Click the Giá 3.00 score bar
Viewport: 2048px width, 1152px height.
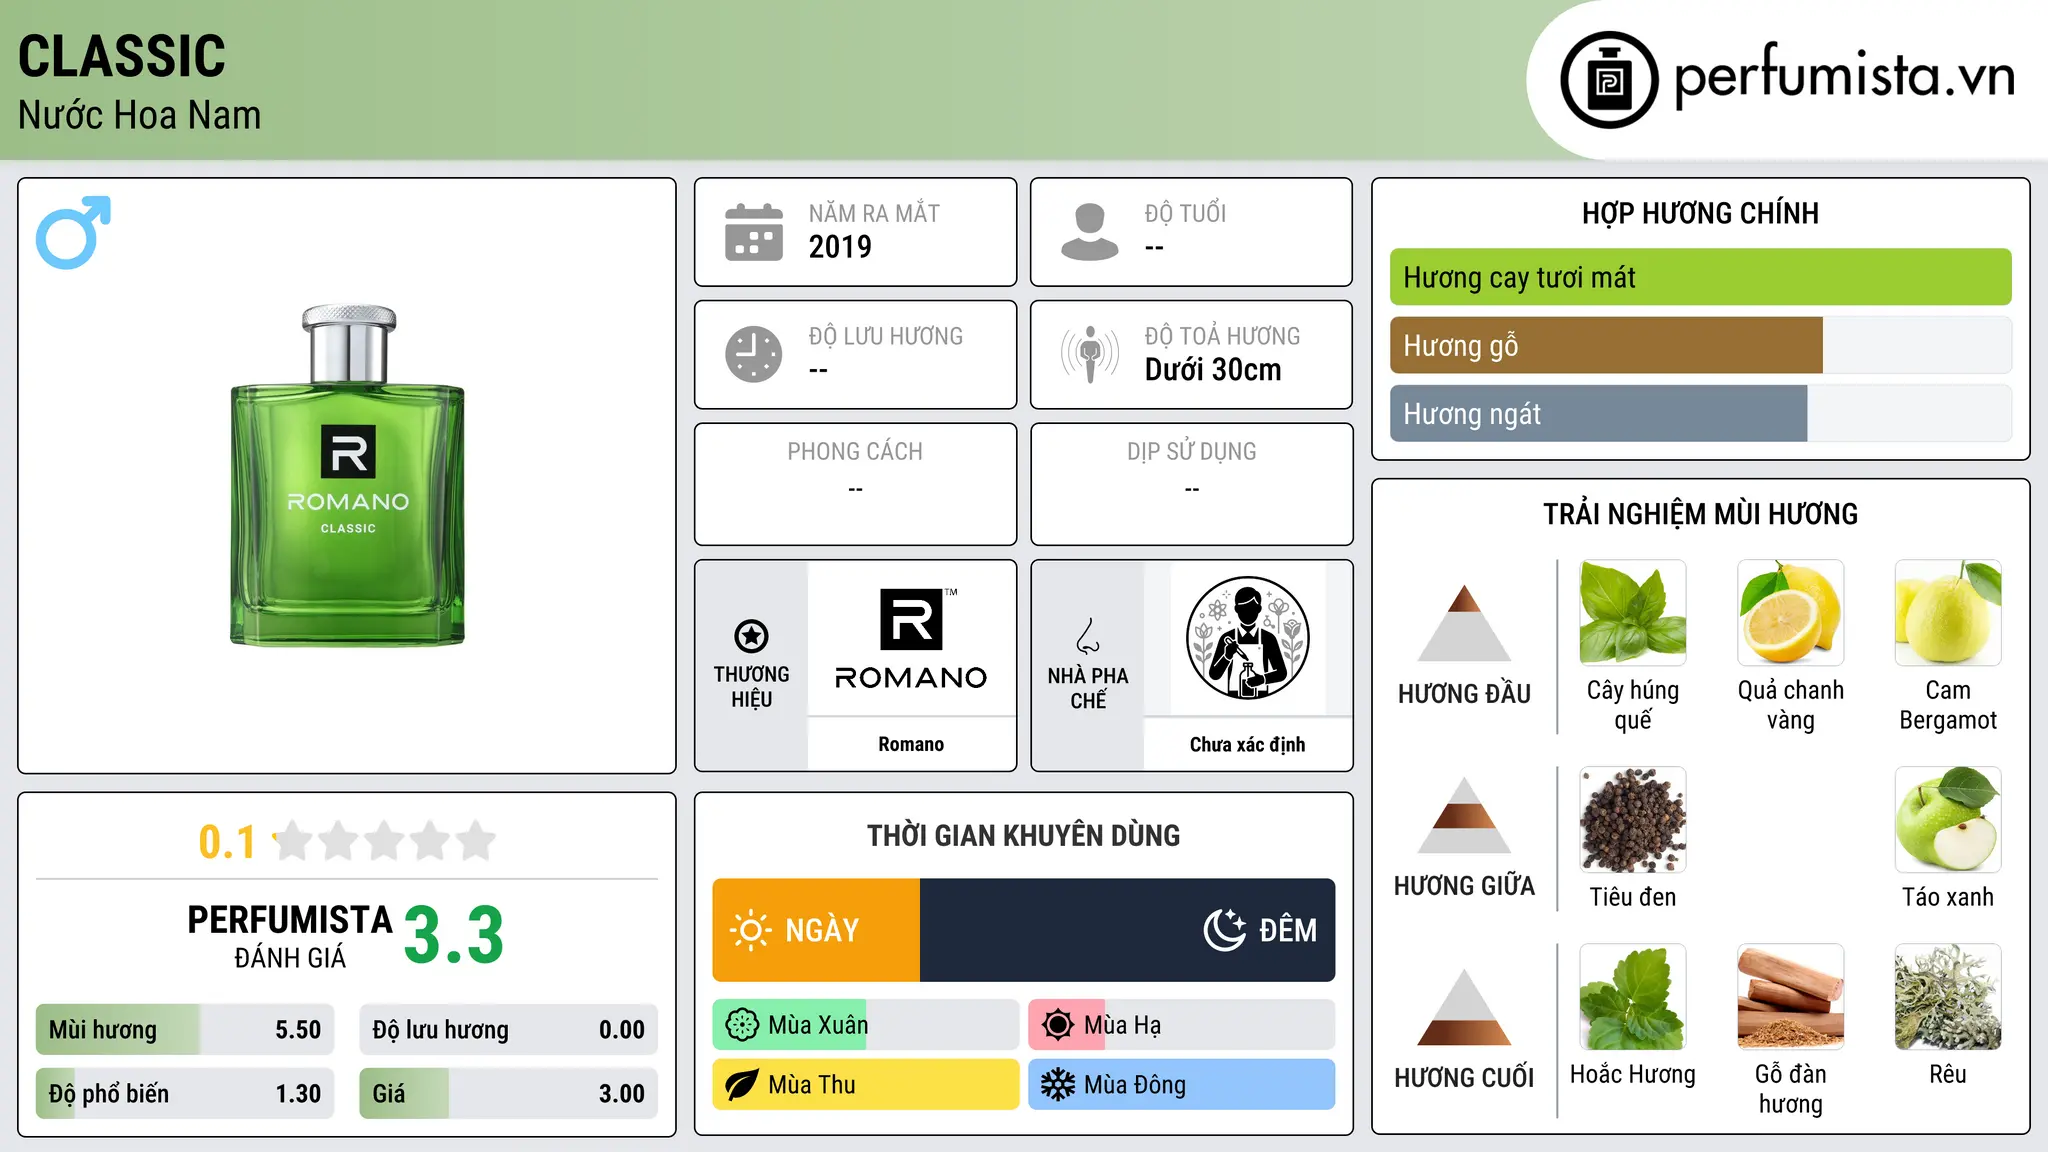(509, 1094)
